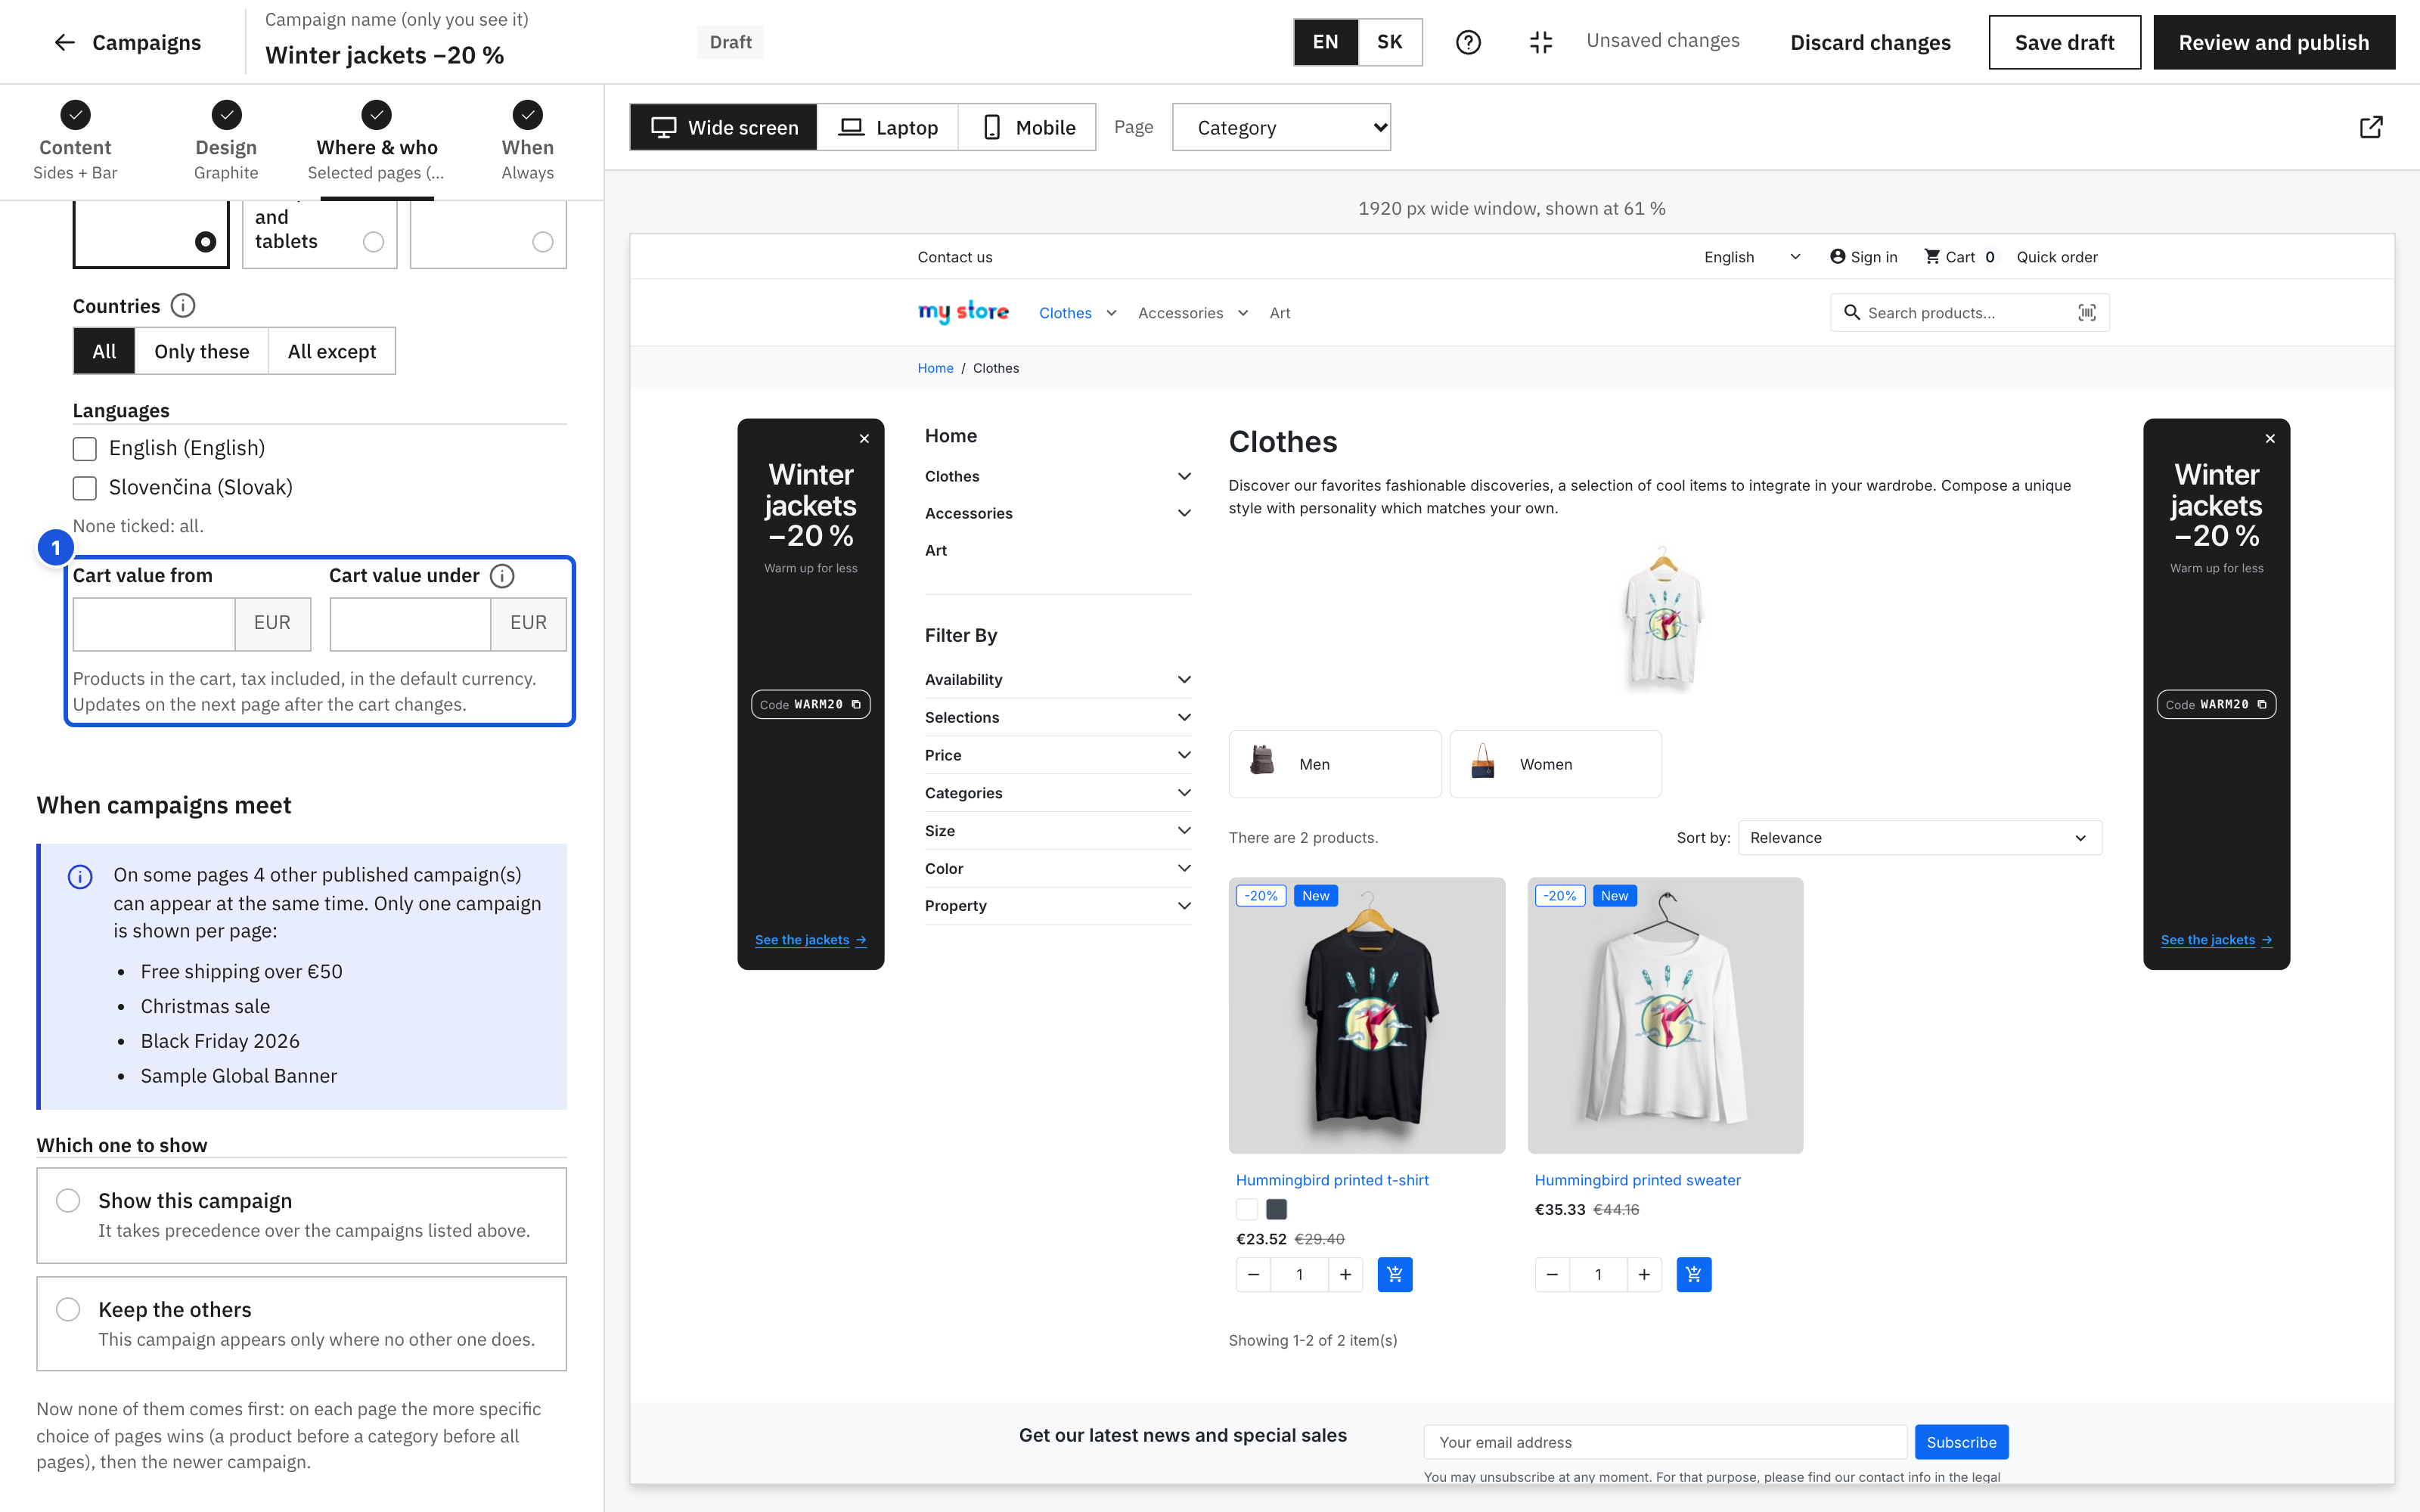Screen dimensions: 2420x1512
Task: Click the Sign in user icon
Action: tap(1838, 257)
